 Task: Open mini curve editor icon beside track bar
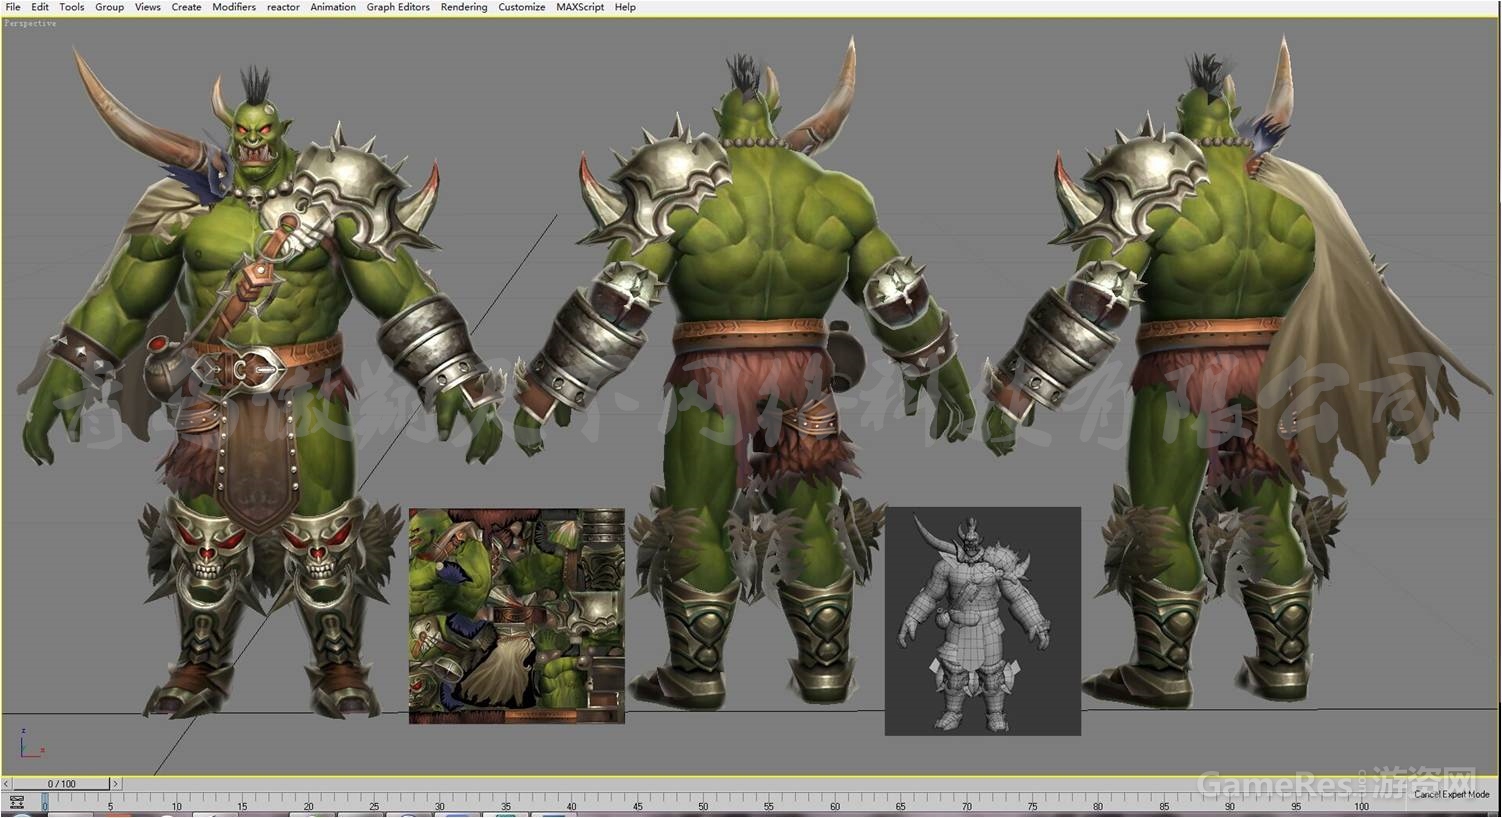[x=17, y=802]
